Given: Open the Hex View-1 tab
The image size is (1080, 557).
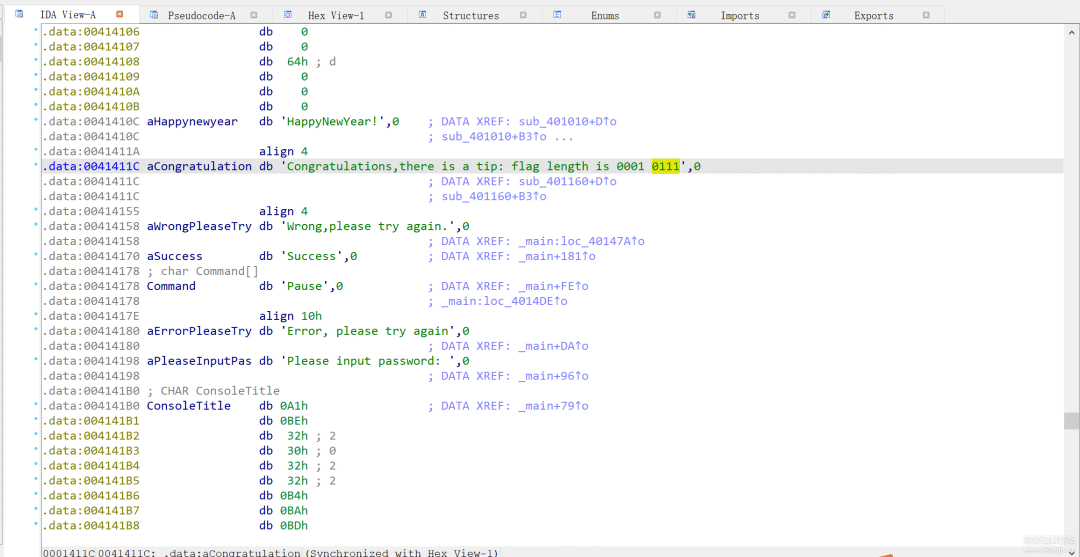Looking at the screenshot, I should 335,15.
